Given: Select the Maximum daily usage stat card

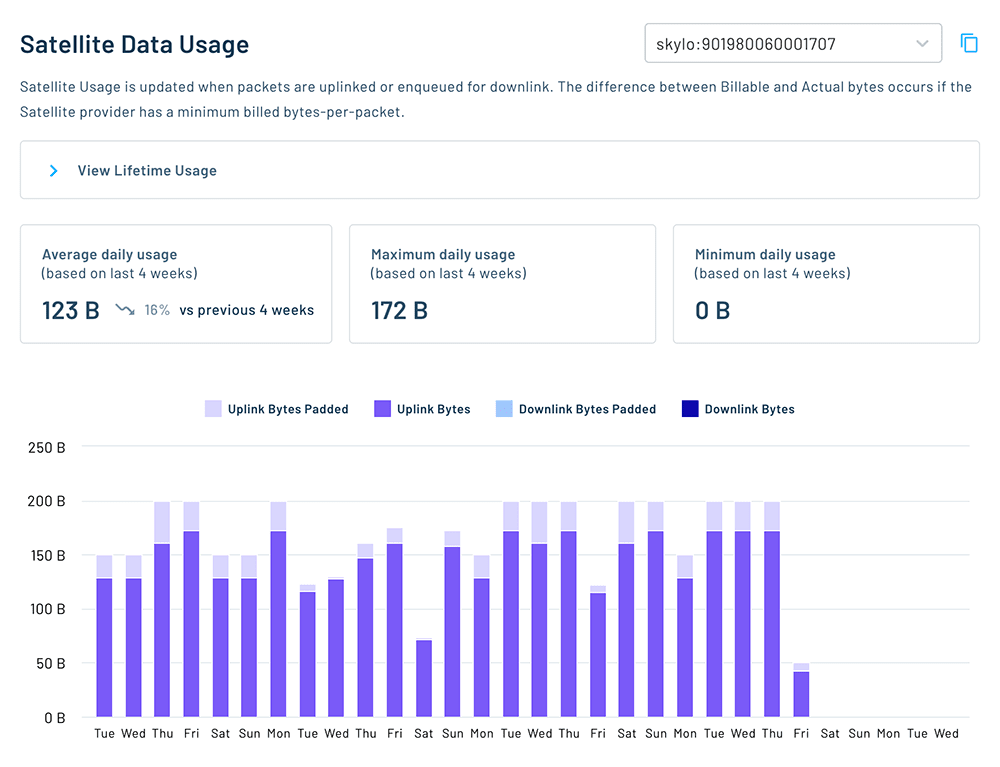Looking at the screenshot, I should [x=502, y=284].
